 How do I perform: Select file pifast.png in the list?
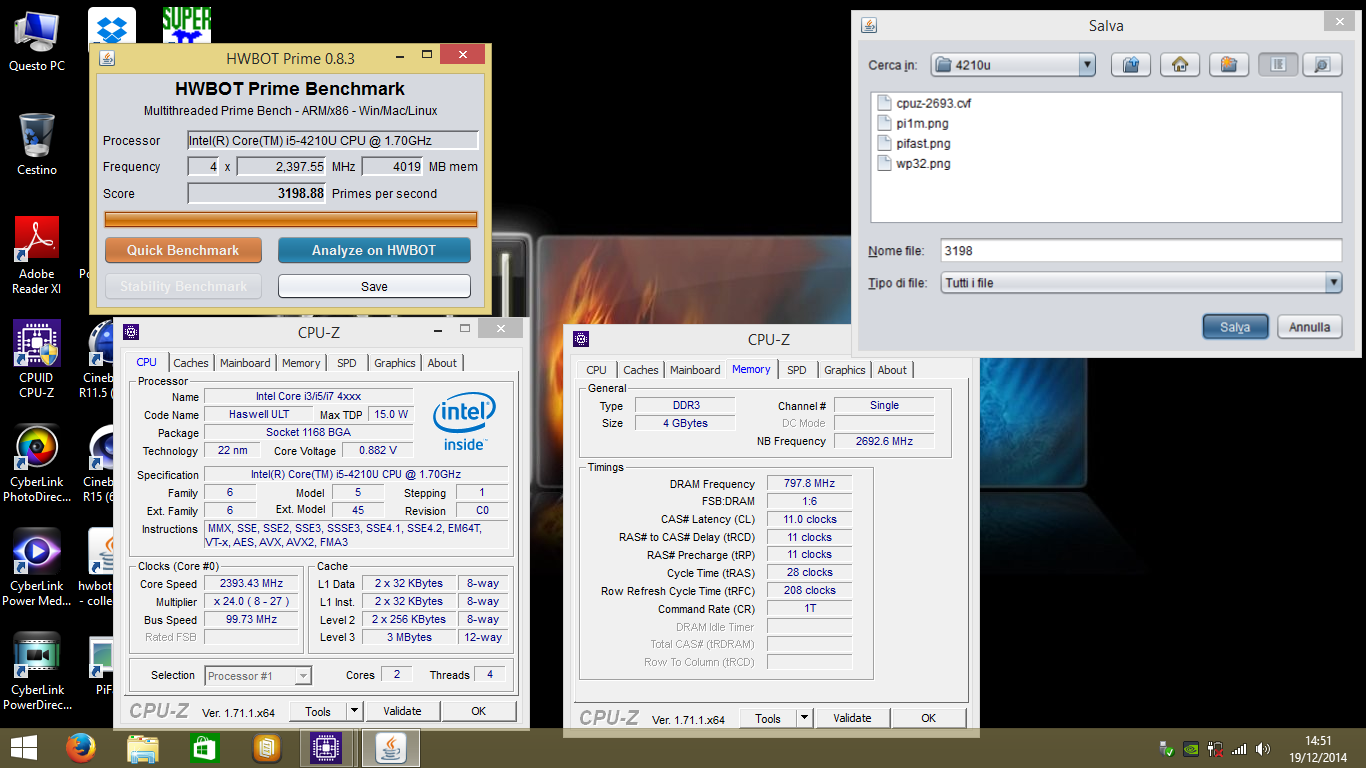coord(923,143)
